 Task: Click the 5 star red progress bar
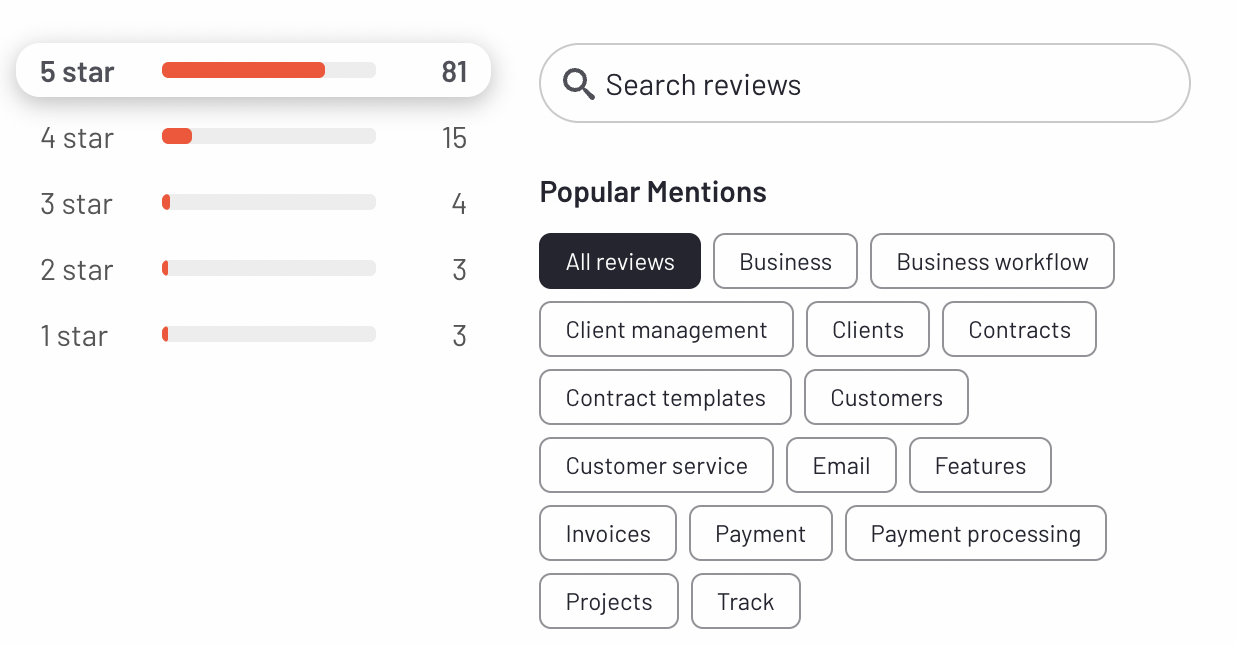click(x=243, y=70)
